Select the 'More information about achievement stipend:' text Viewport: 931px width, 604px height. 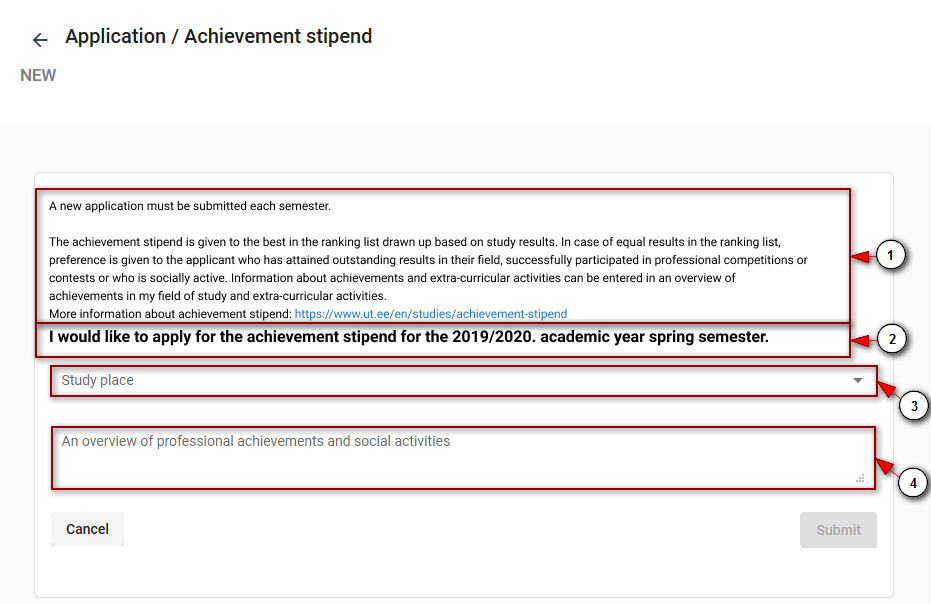coord(170,314)
